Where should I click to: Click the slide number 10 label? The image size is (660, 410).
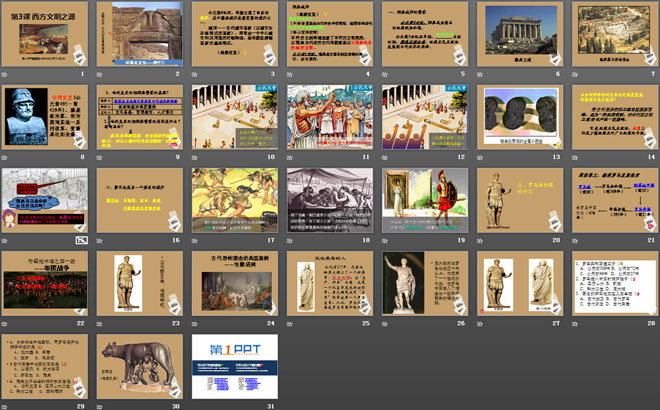coord(271,157)
